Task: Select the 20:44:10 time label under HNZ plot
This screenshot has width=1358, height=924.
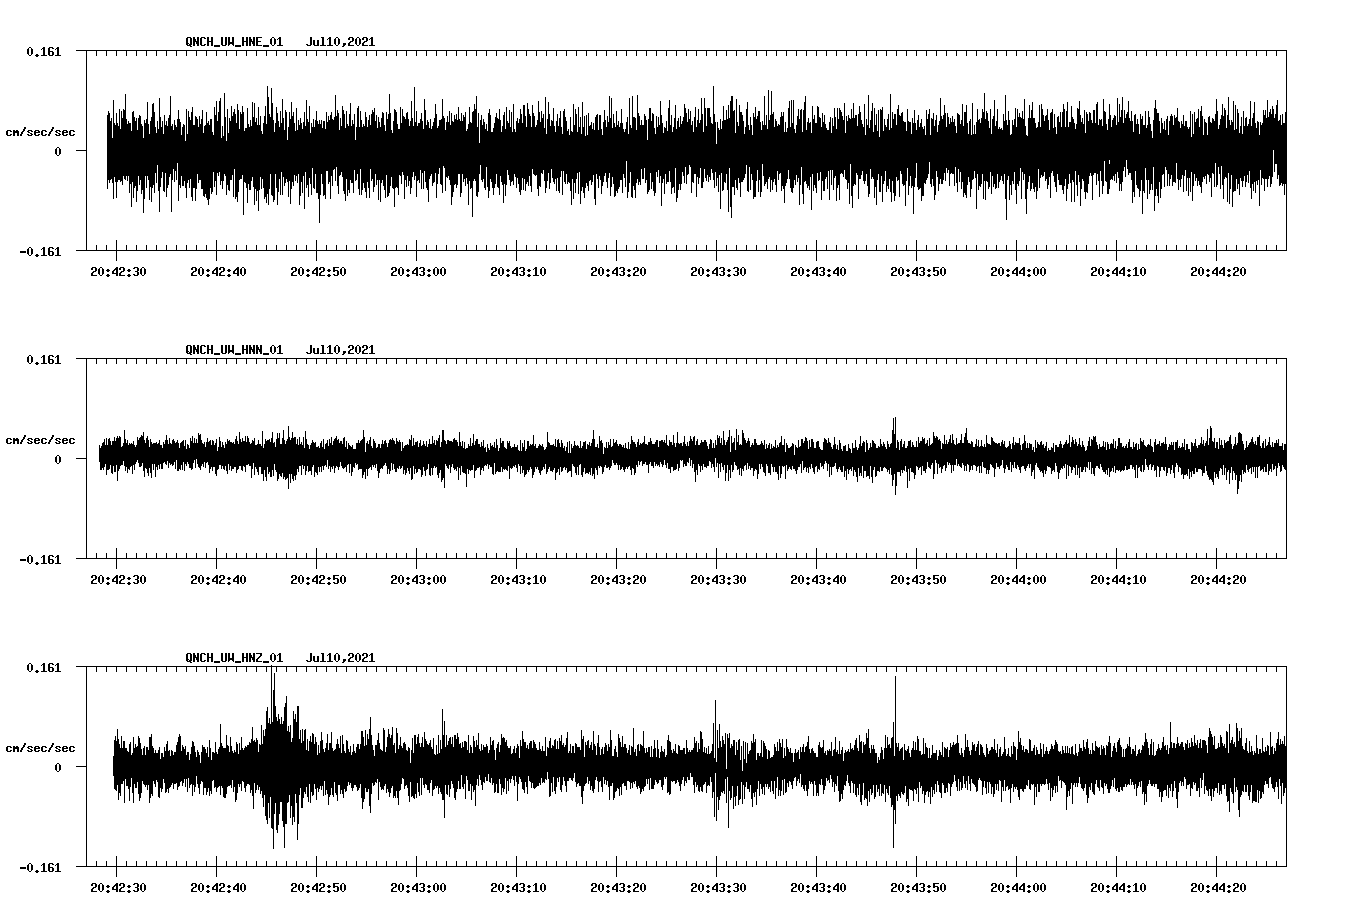Action: (x=1118, y=887)
